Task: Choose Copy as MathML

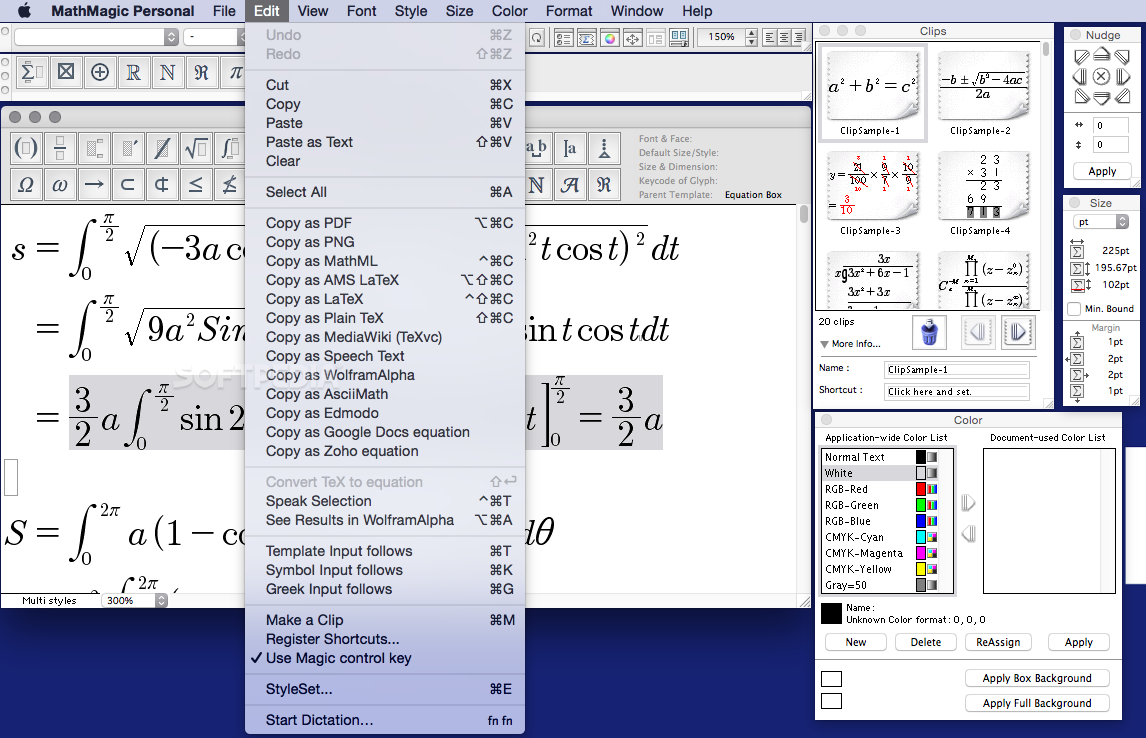Action: point(385,261)
